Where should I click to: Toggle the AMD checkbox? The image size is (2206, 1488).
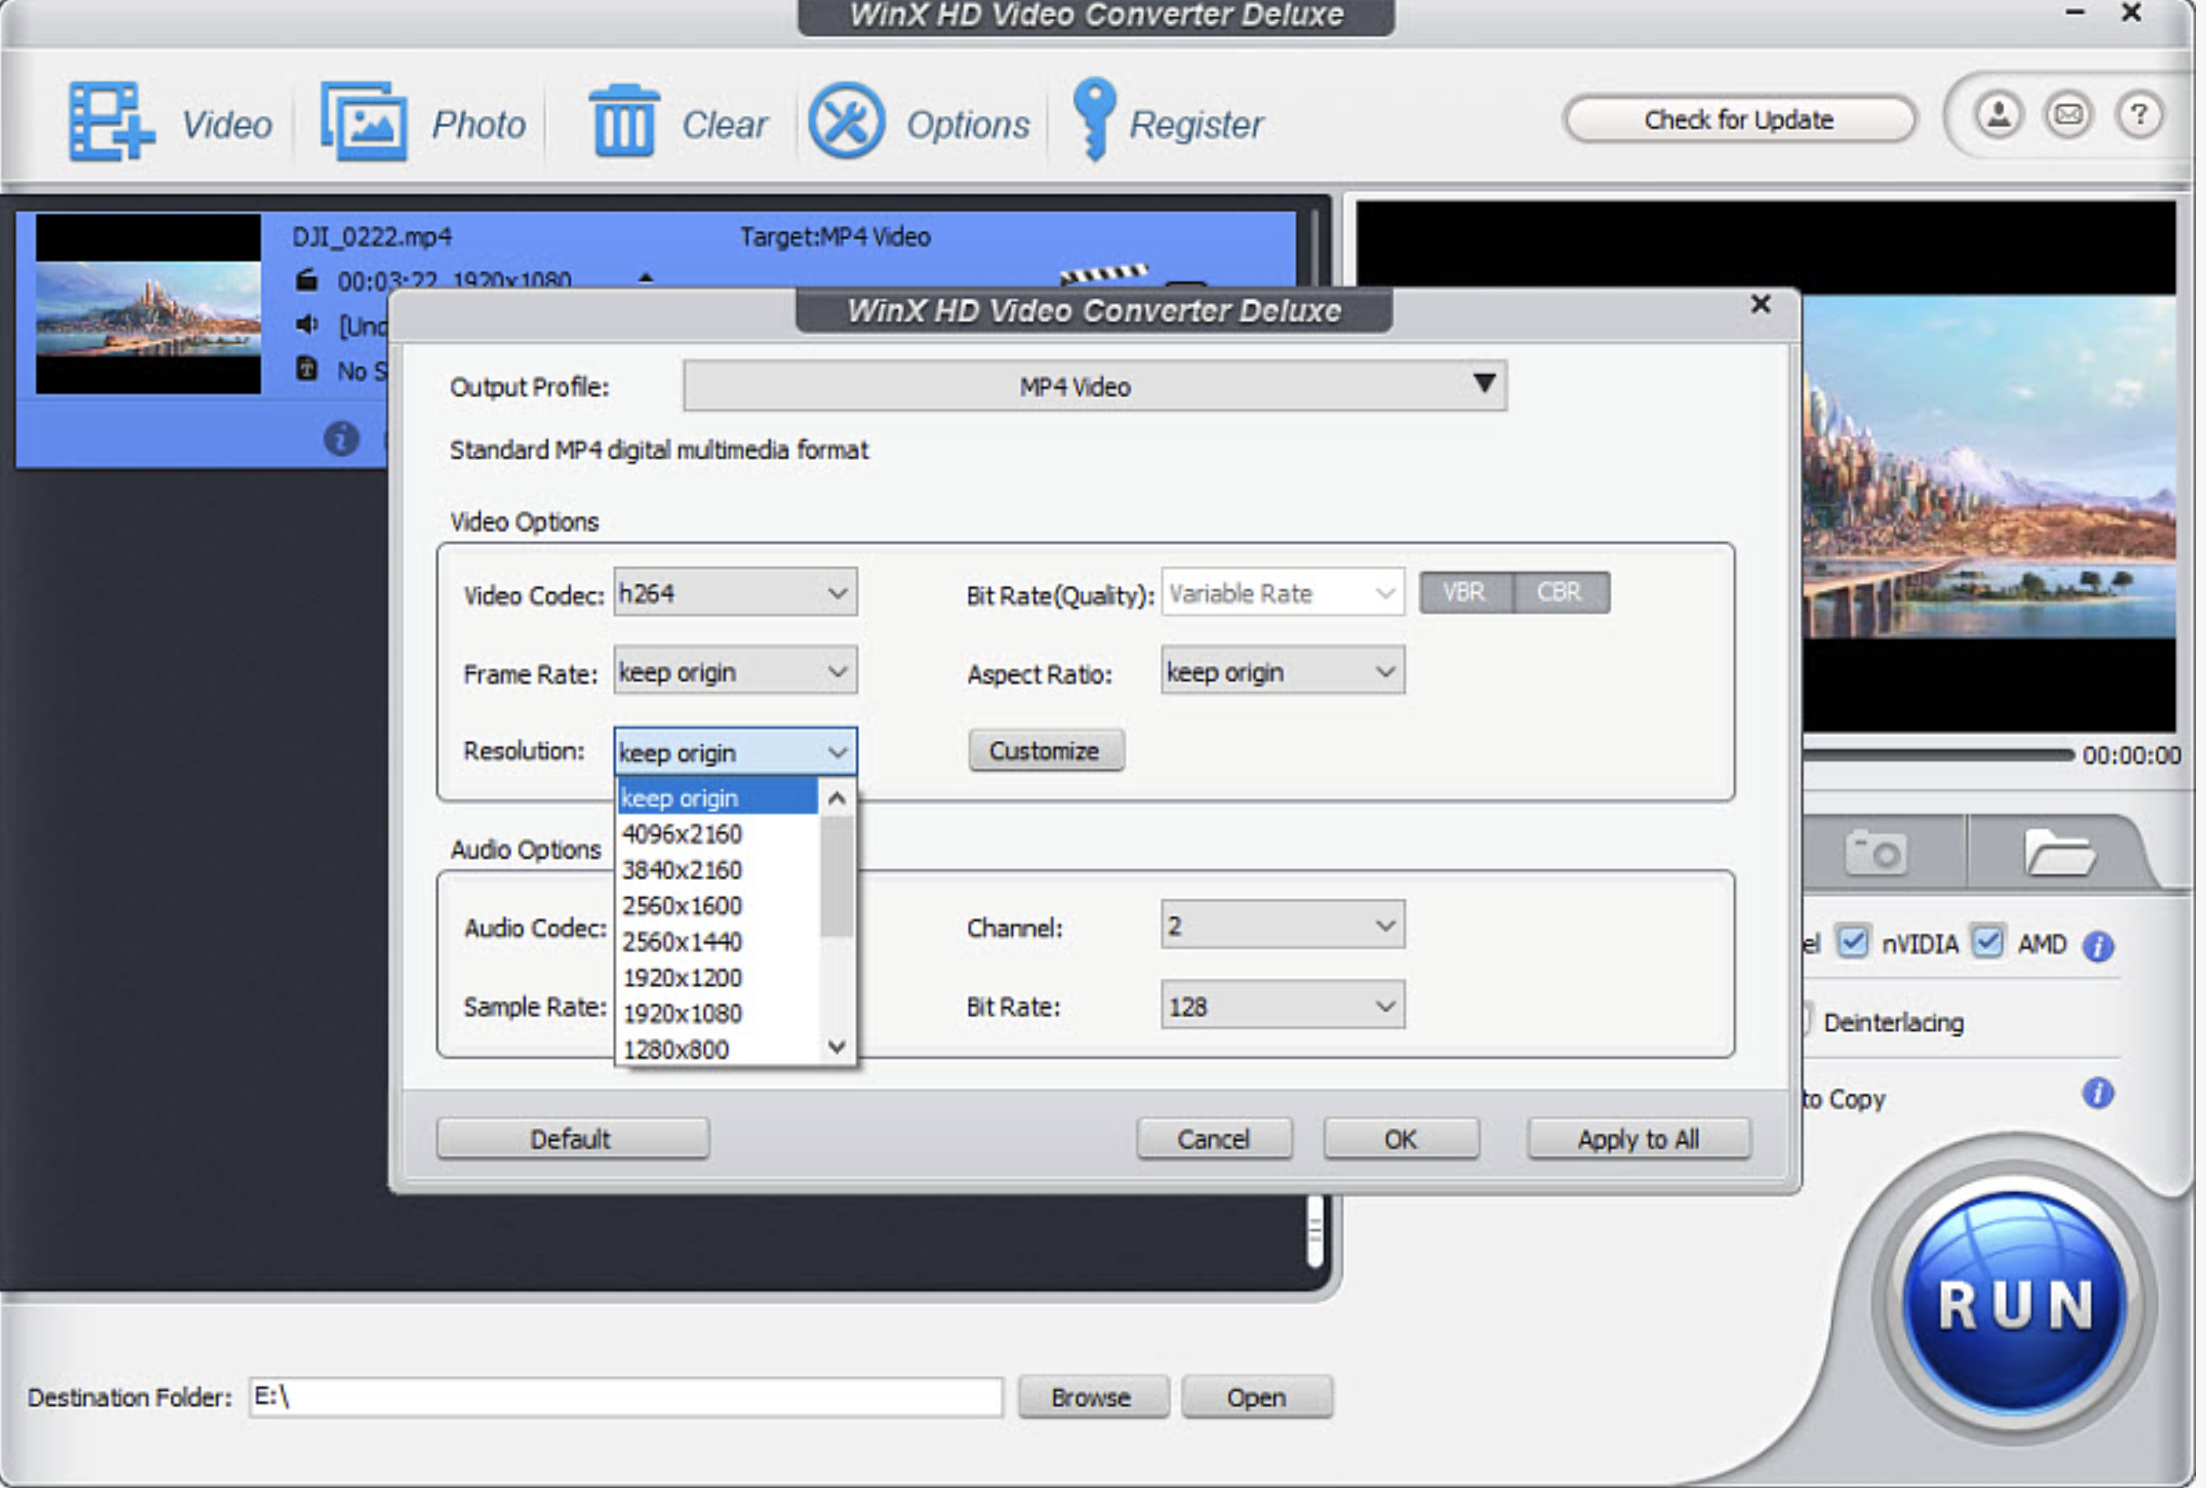(1988, 942)
